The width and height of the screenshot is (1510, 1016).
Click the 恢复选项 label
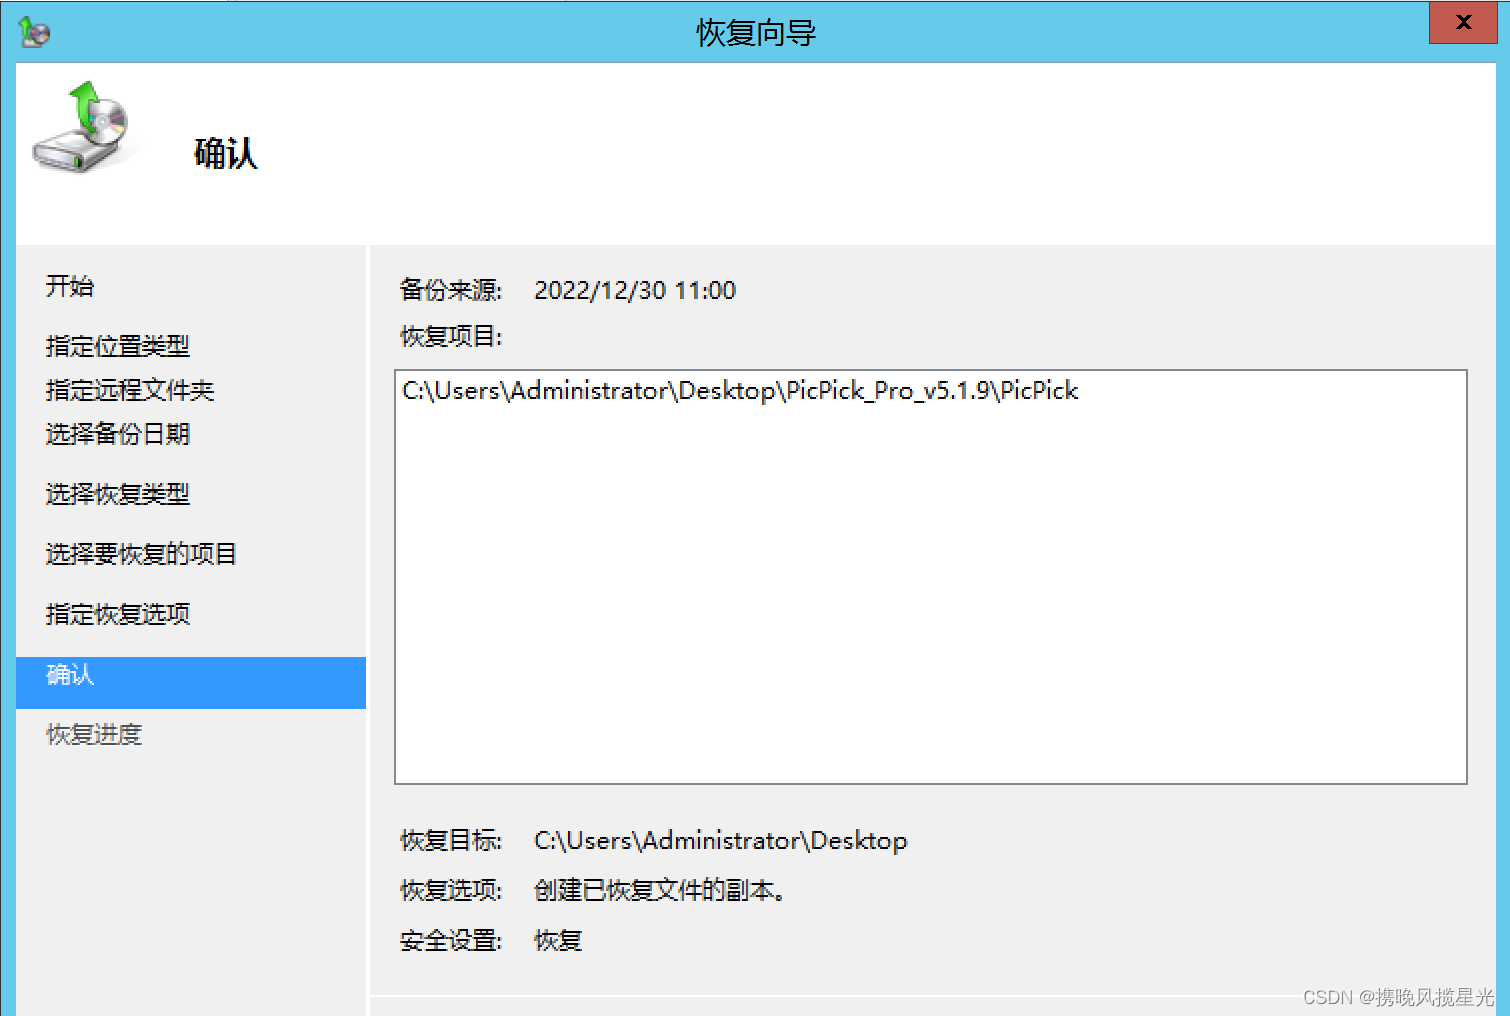[451, 890]
